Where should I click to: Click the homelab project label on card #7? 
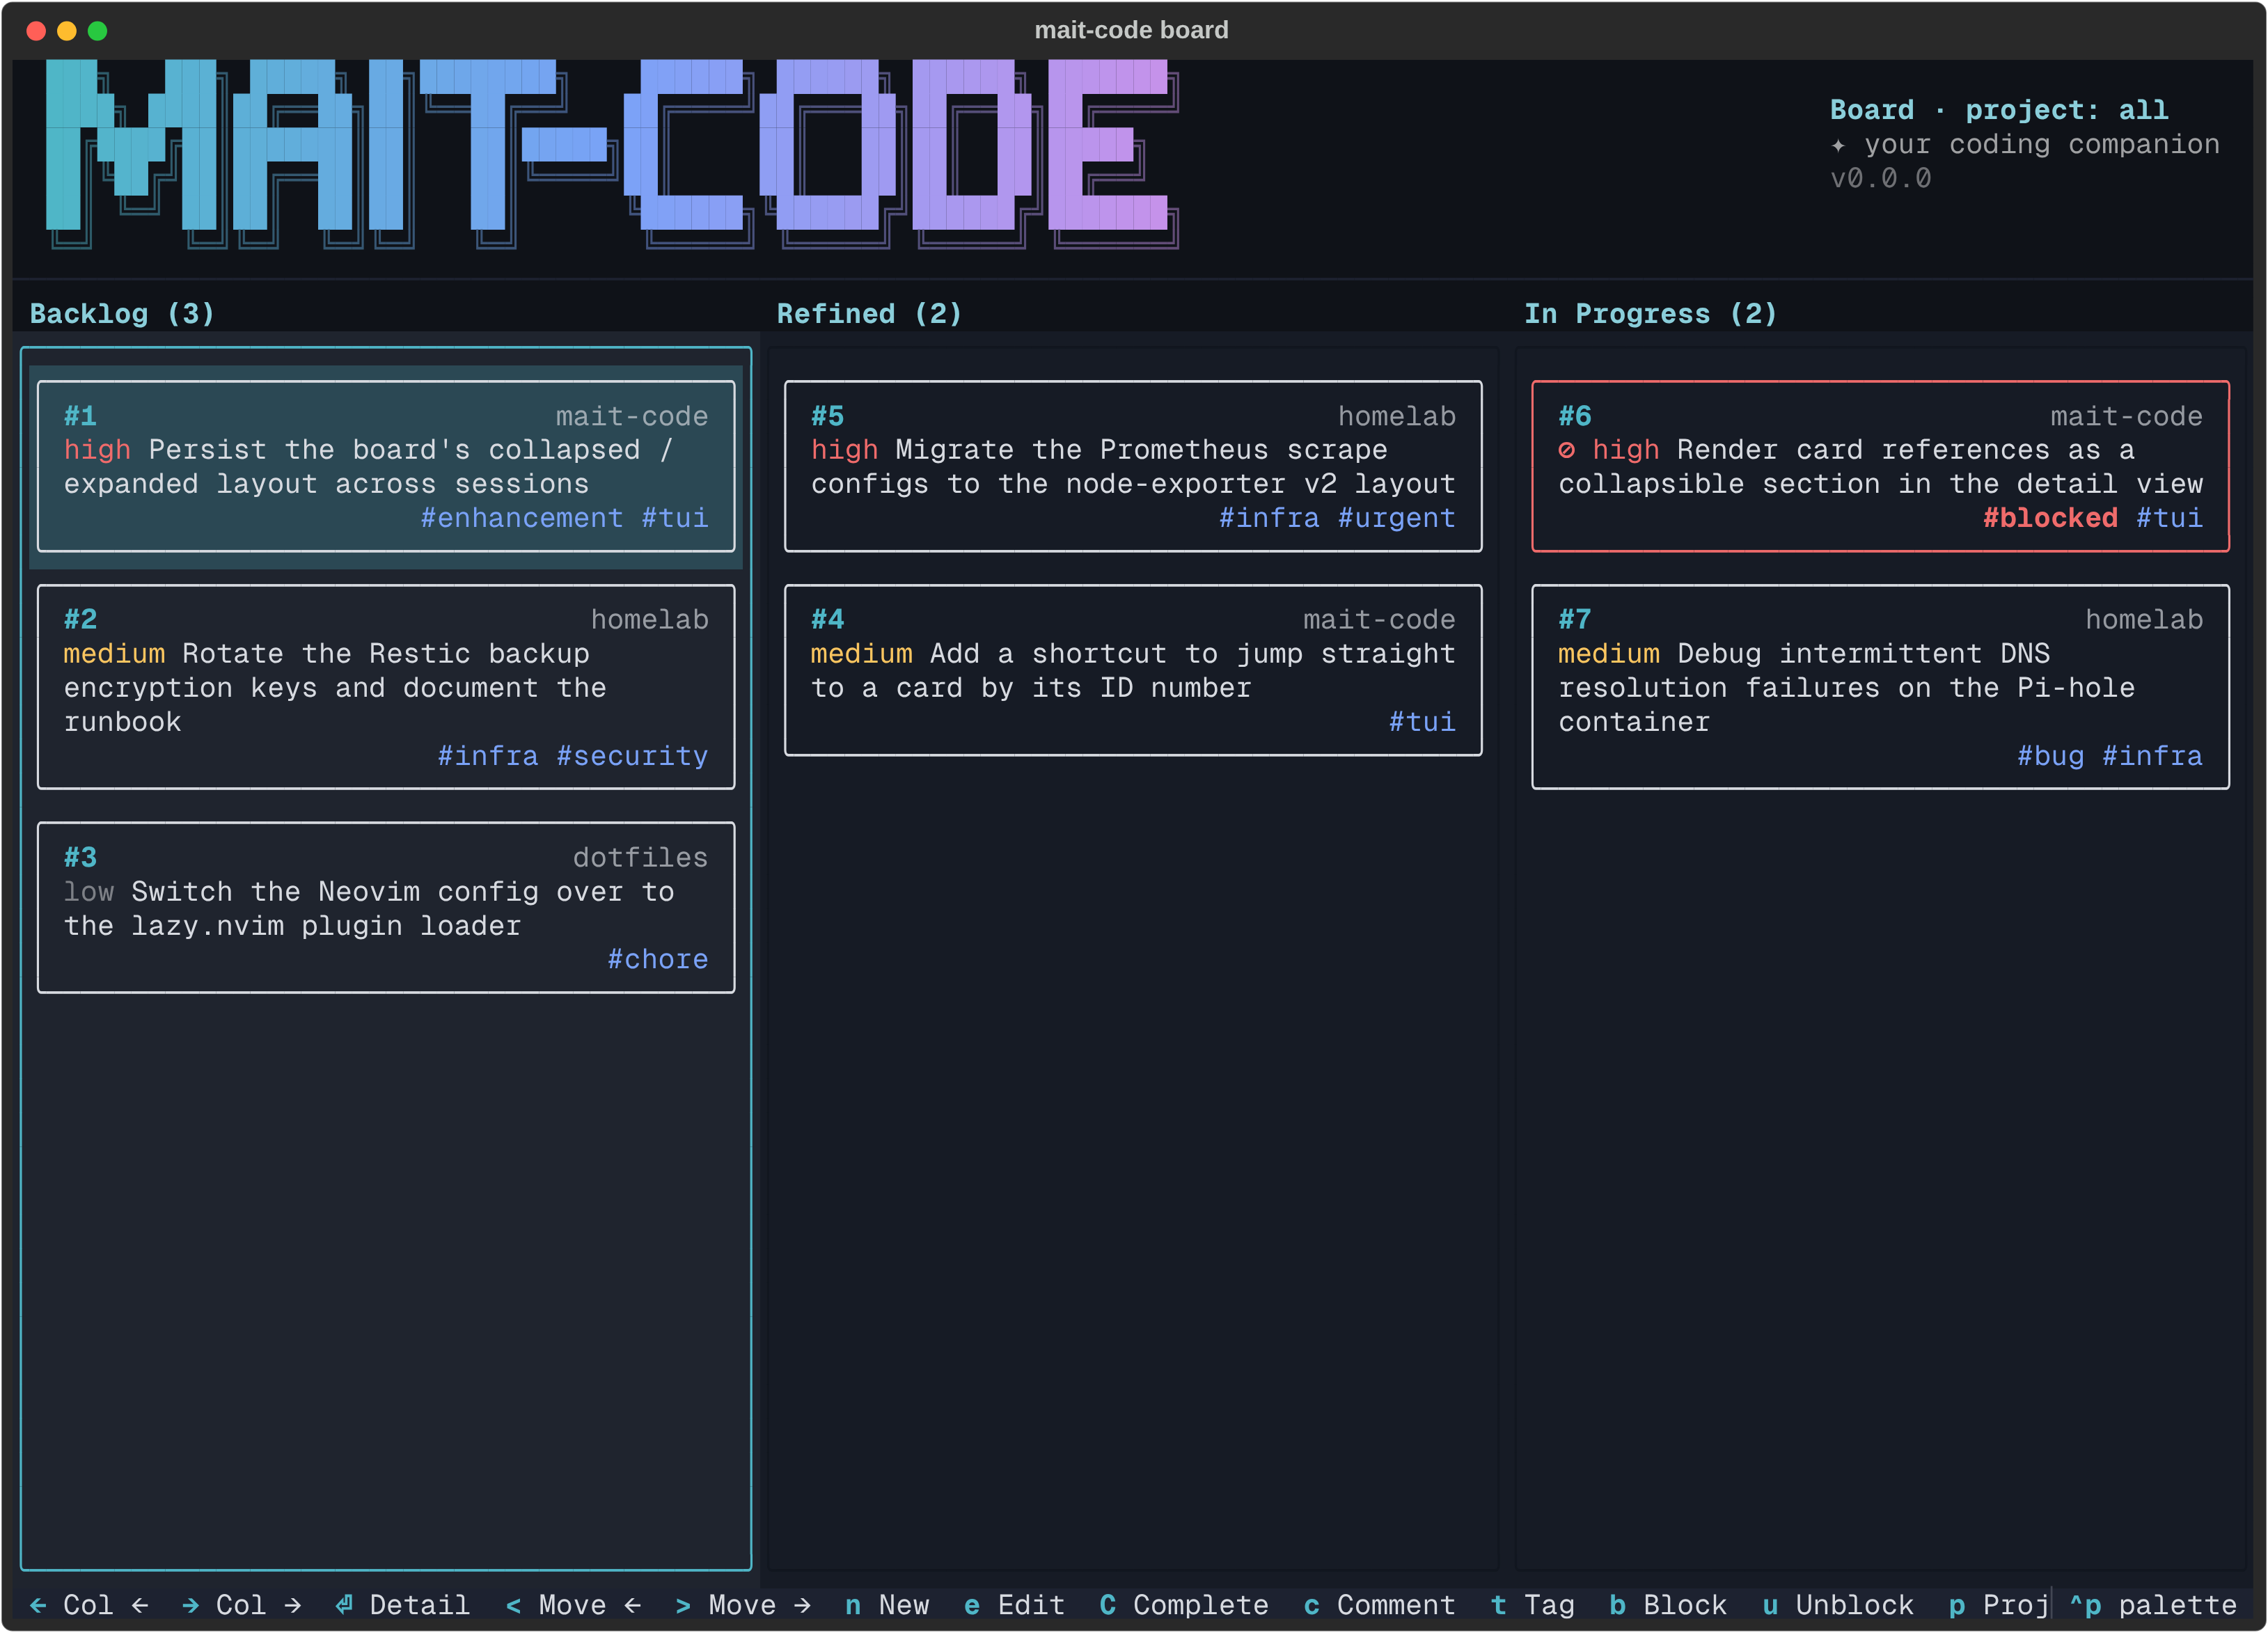coord(2143,619)
